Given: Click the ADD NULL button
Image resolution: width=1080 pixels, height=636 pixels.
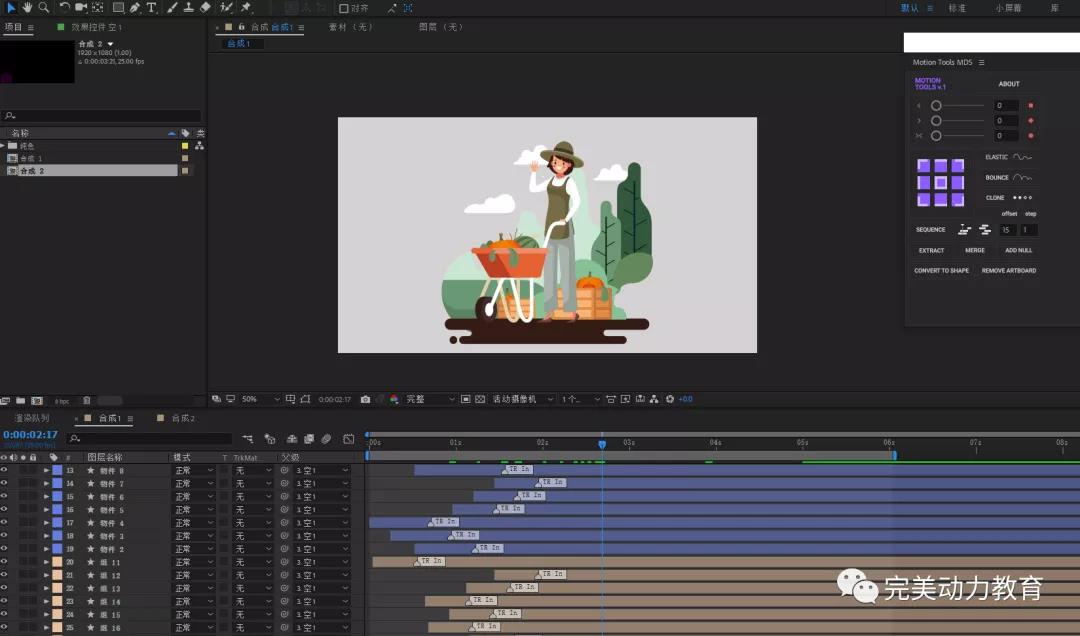Looking at the screenshot, I should 1018,250.
